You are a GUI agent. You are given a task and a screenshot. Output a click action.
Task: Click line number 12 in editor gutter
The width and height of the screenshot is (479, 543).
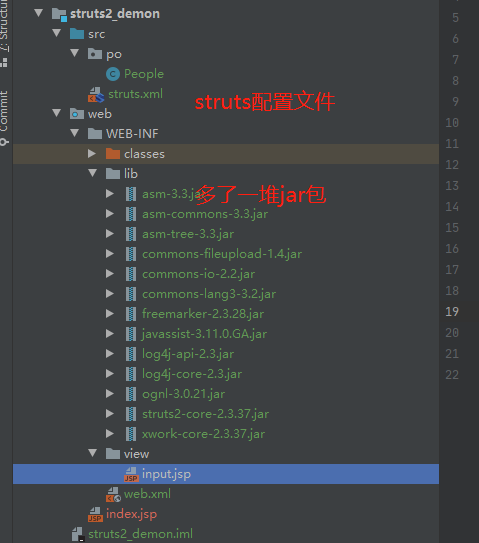click(452, 164)
